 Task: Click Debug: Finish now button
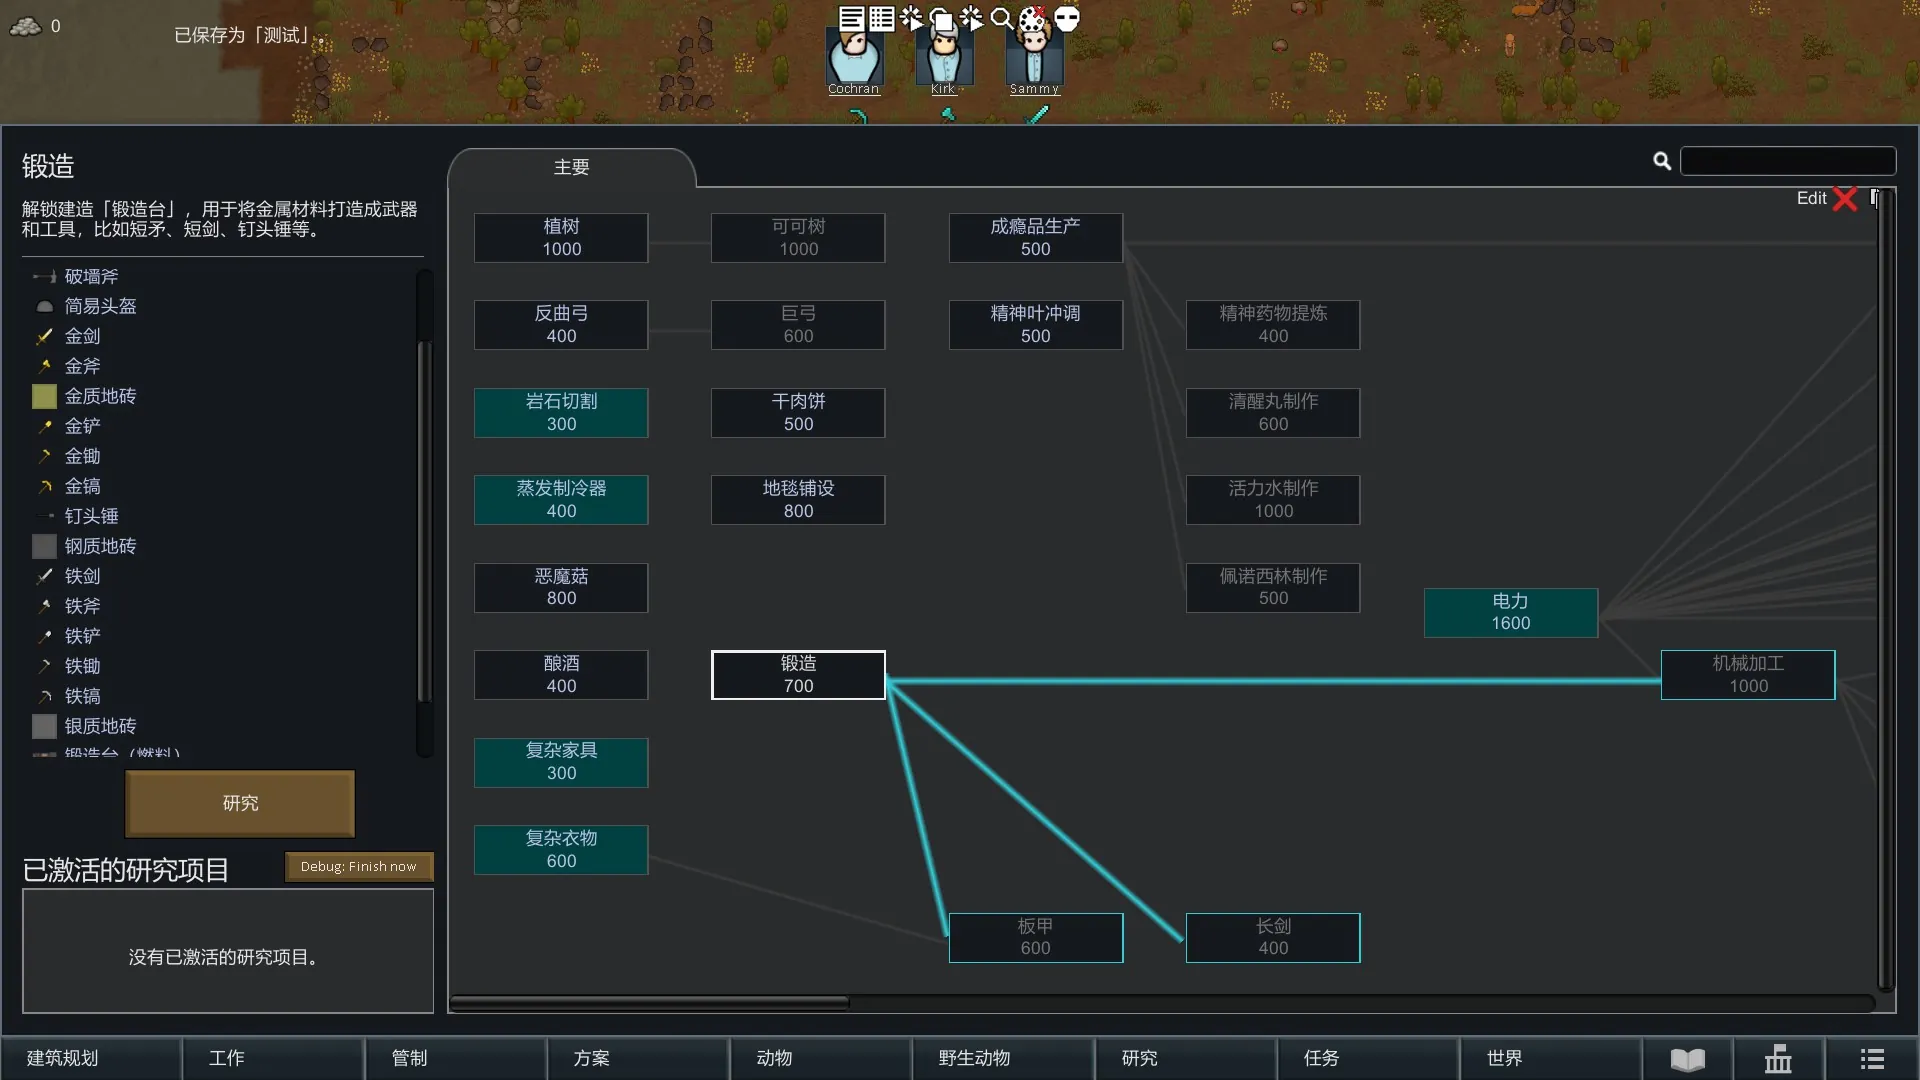(x=358, y=866)
